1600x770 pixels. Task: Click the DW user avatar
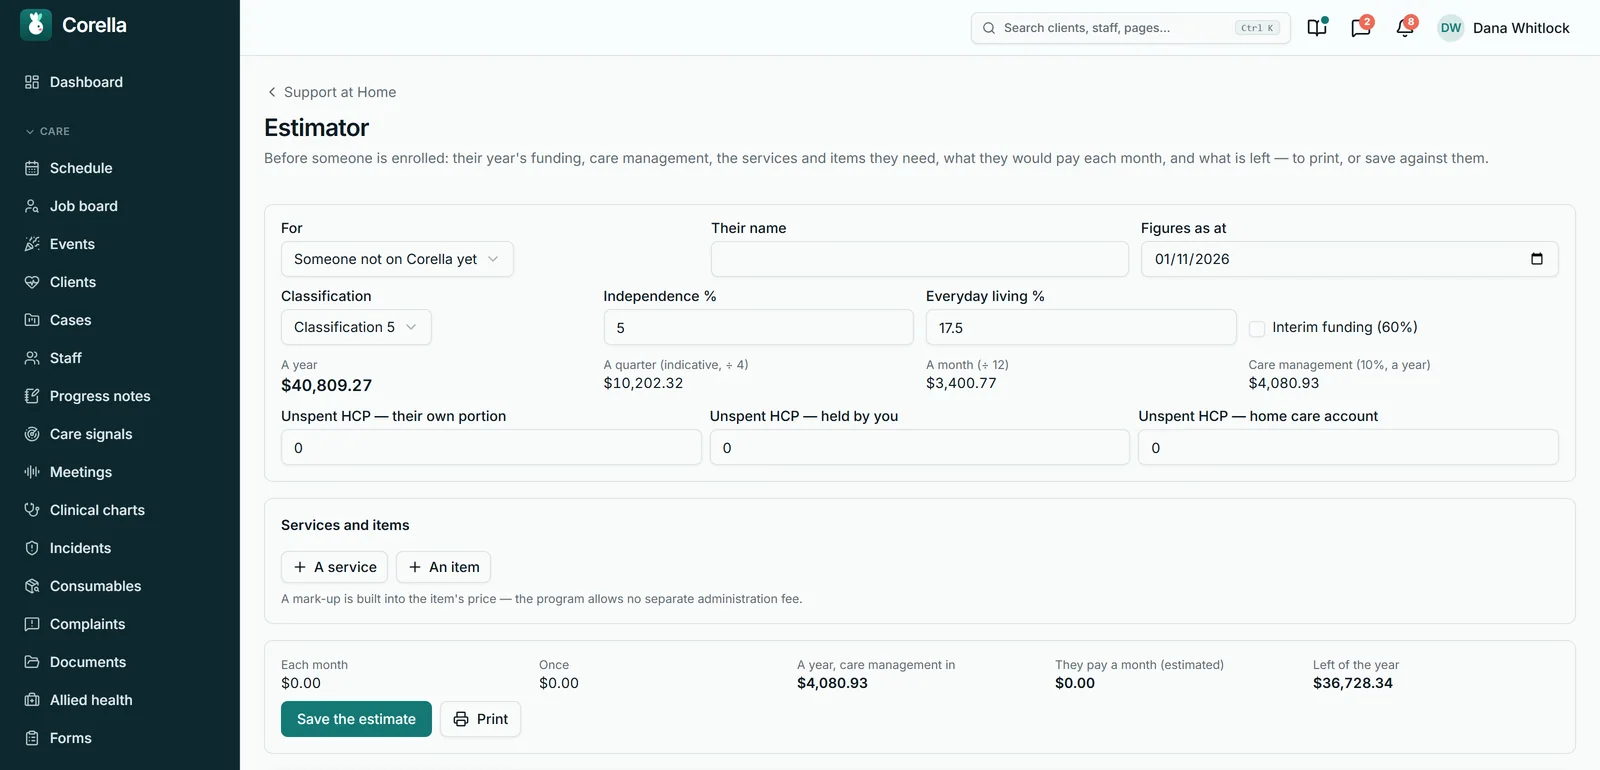(1451, 28)
